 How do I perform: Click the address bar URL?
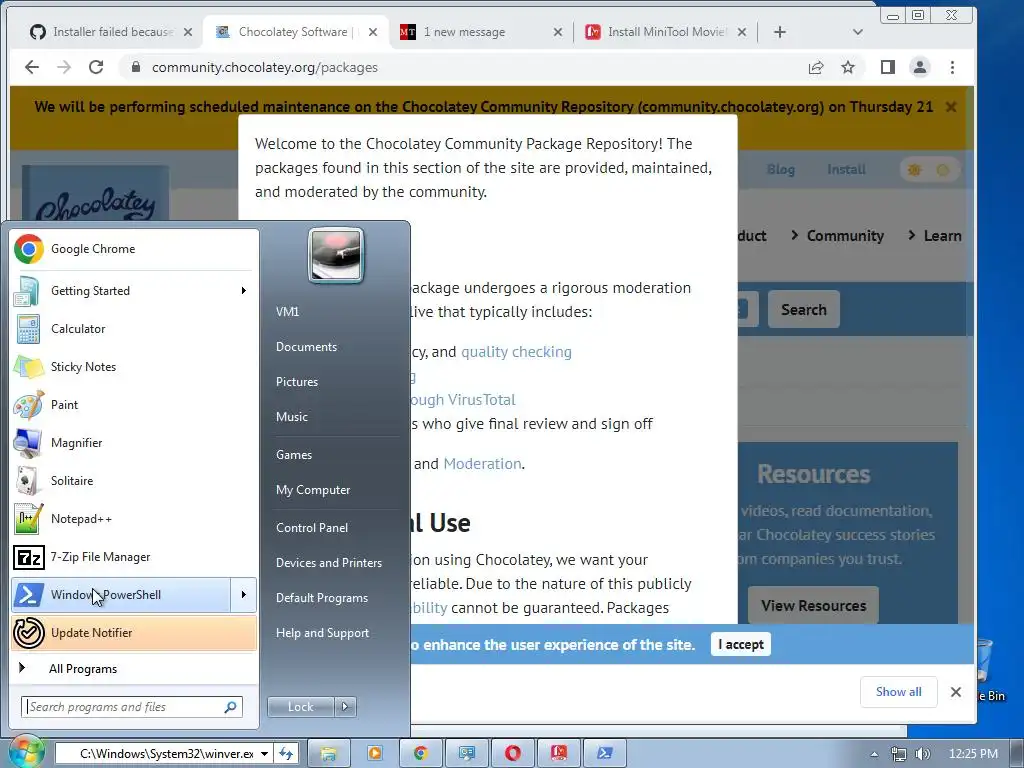click(x=264, y=67)
